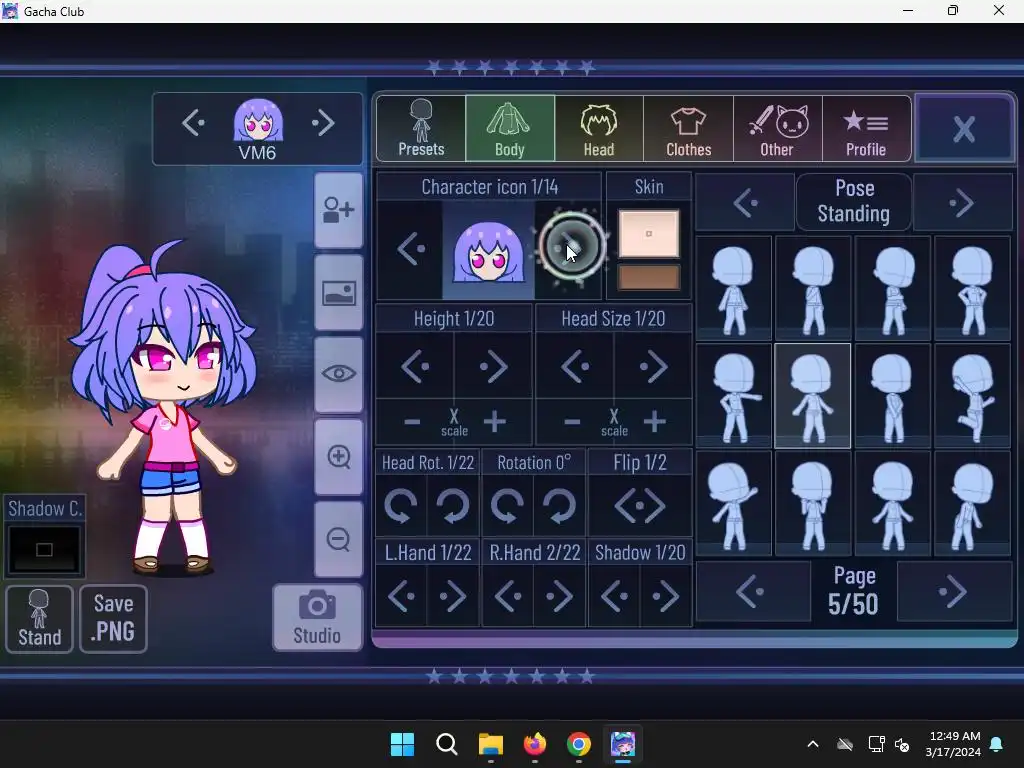The width and height of the screenshot is (1024, 768).
Task: Rotate character counterclockwise under Rotation
Action: tap(507, 505)
